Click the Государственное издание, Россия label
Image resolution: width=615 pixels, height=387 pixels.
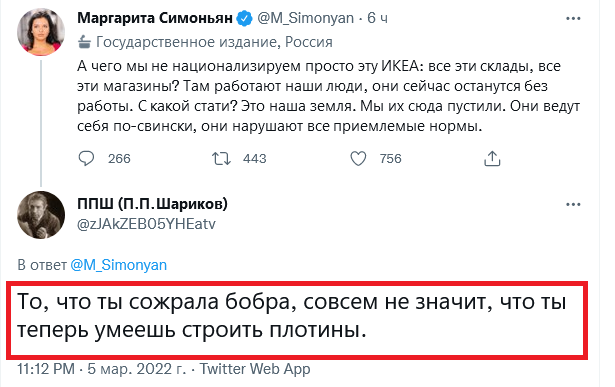[x=214, y=42]
